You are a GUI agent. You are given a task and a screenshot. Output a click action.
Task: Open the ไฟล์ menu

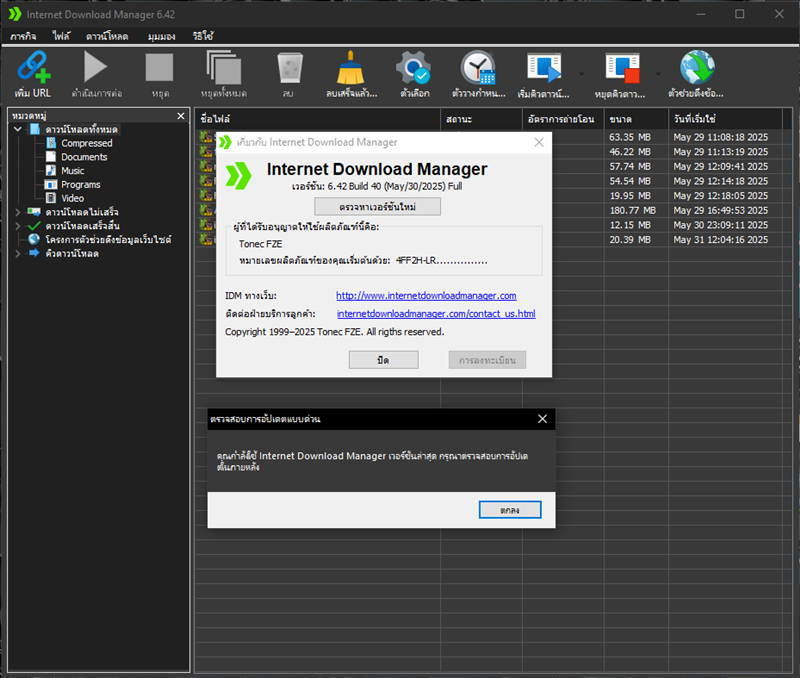[61, 36]
